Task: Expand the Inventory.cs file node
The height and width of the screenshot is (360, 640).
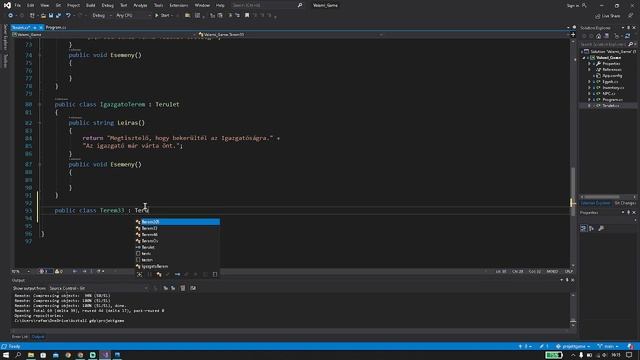Action: 589,88
